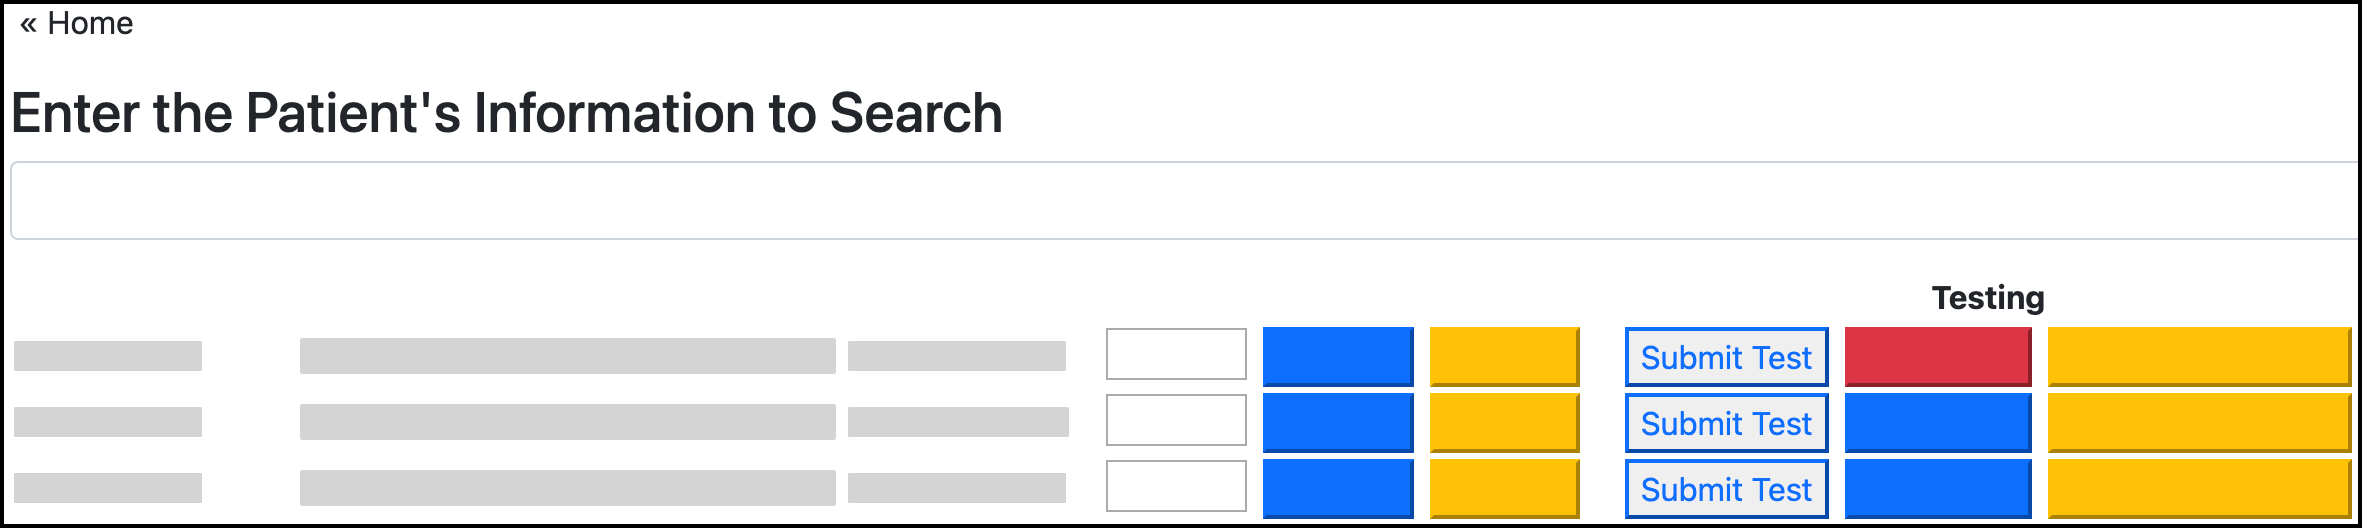Click the red button under Testing
The width and height of the screenshot is (2362, 528).
point(1937,356)
